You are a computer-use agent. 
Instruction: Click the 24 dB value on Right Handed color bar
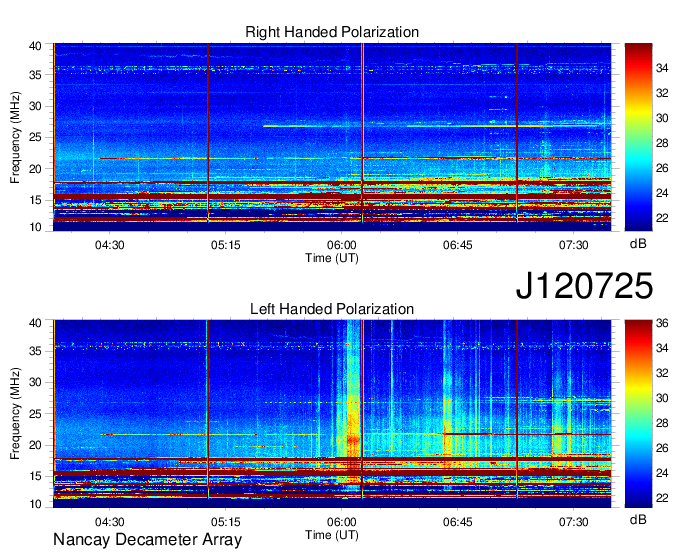[x=662, y=193]
